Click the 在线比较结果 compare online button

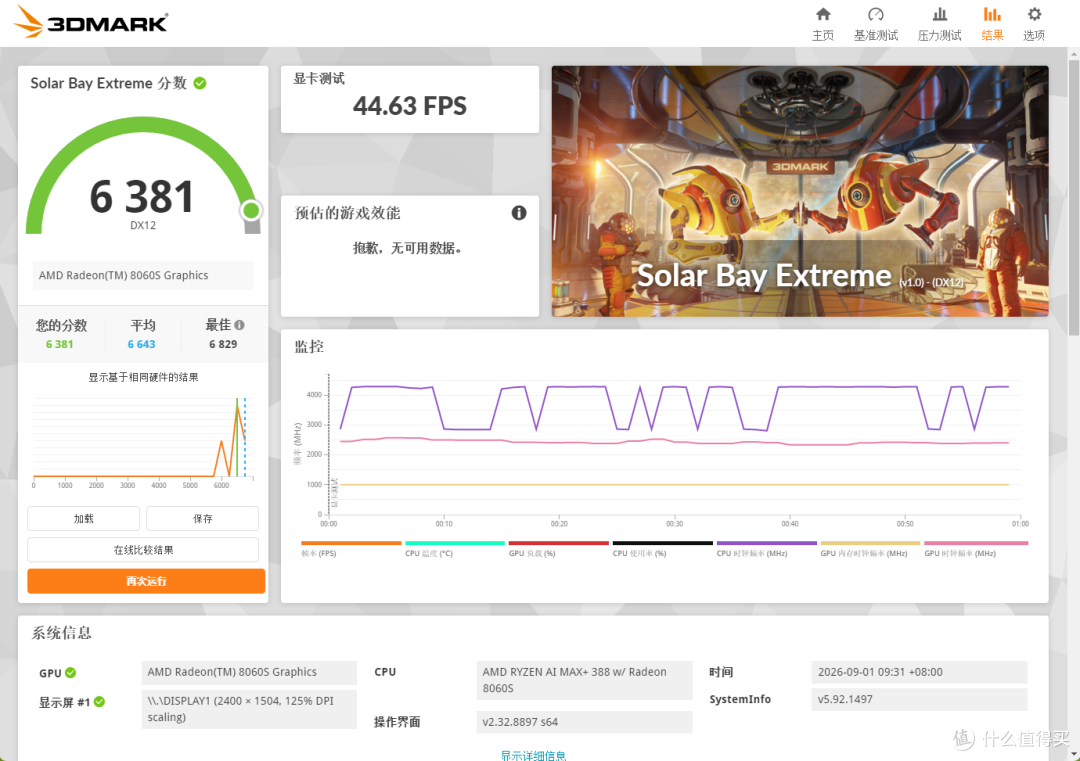[143, 550]
